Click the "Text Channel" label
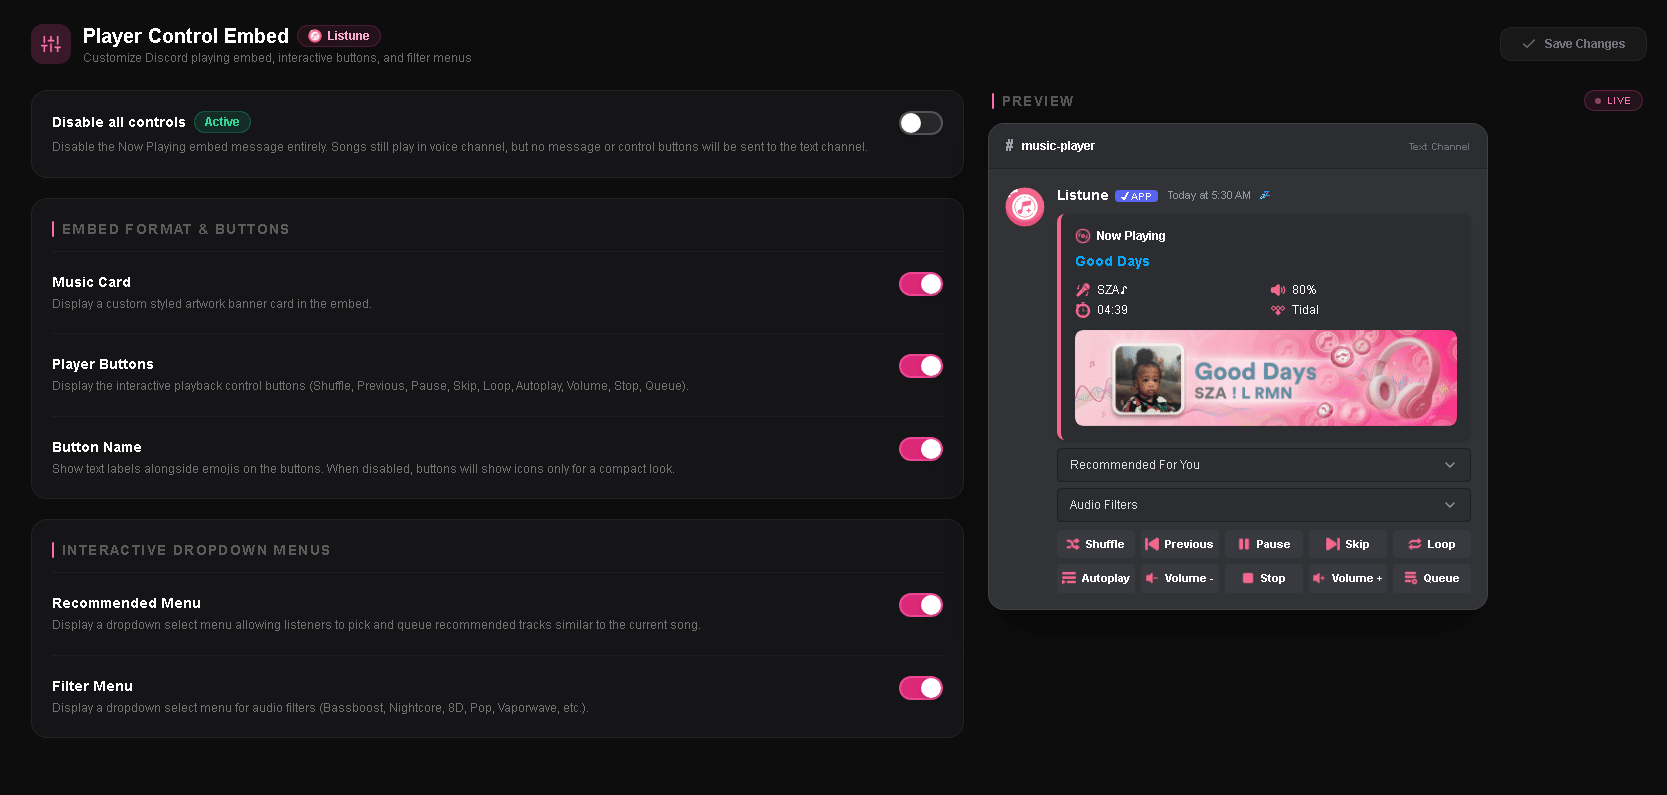Image resolution: width=1667 pixels, height=795 pixels. [x=1439, y=147]
